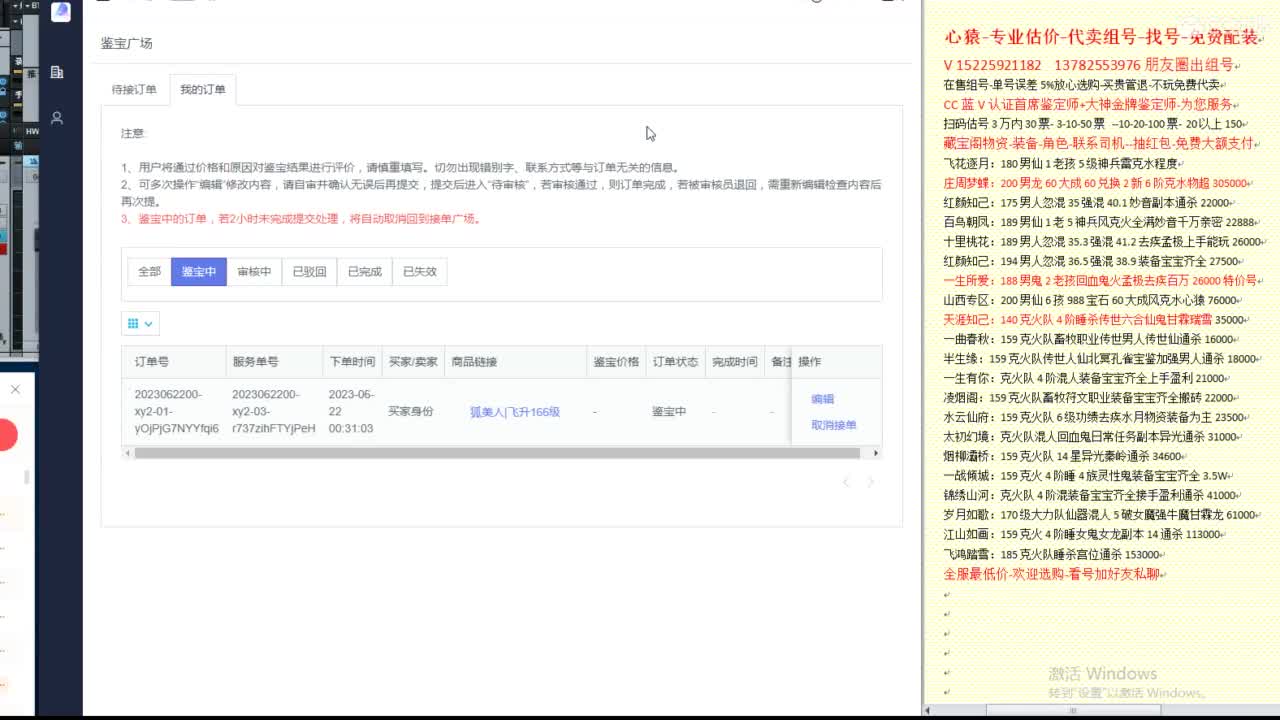
Task: Enable the 已完成 filter
Action: click(365, 271)
